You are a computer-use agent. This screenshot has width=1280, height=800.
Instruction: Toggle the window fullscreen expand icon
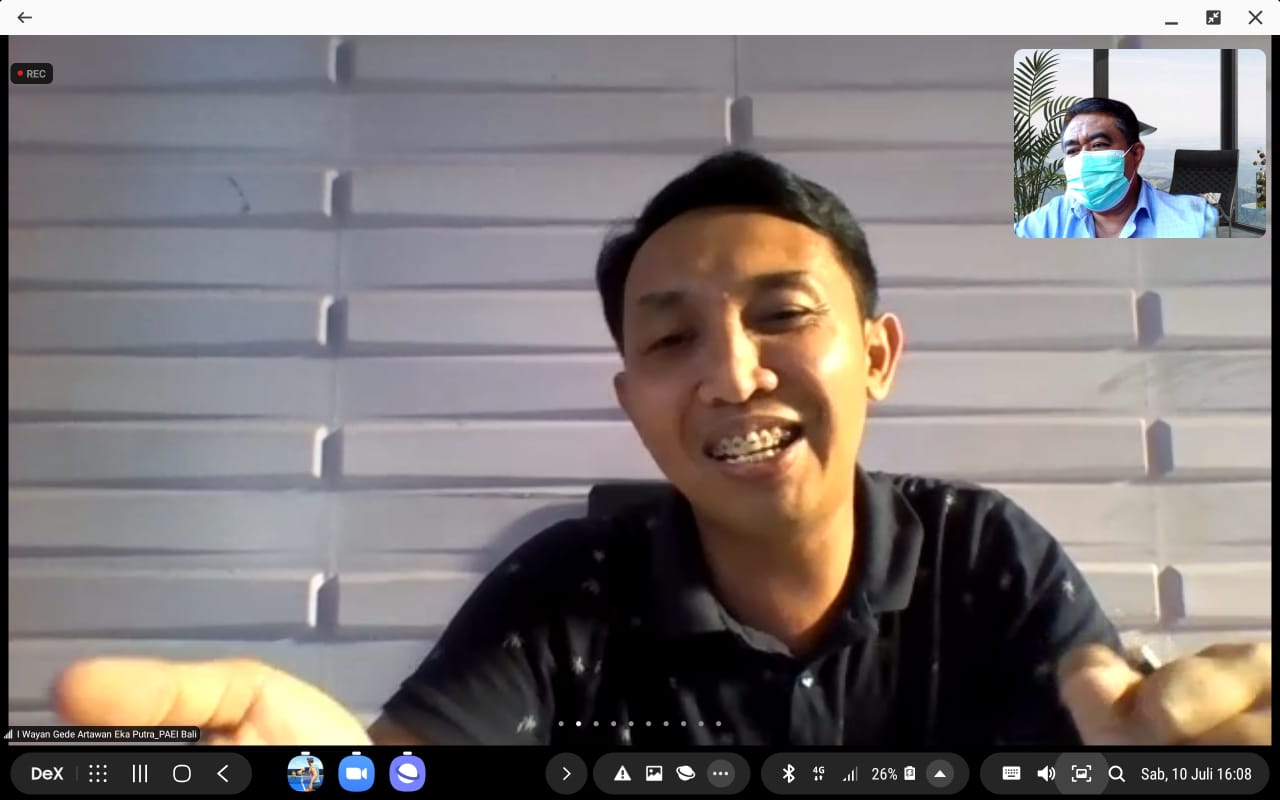1213,17
